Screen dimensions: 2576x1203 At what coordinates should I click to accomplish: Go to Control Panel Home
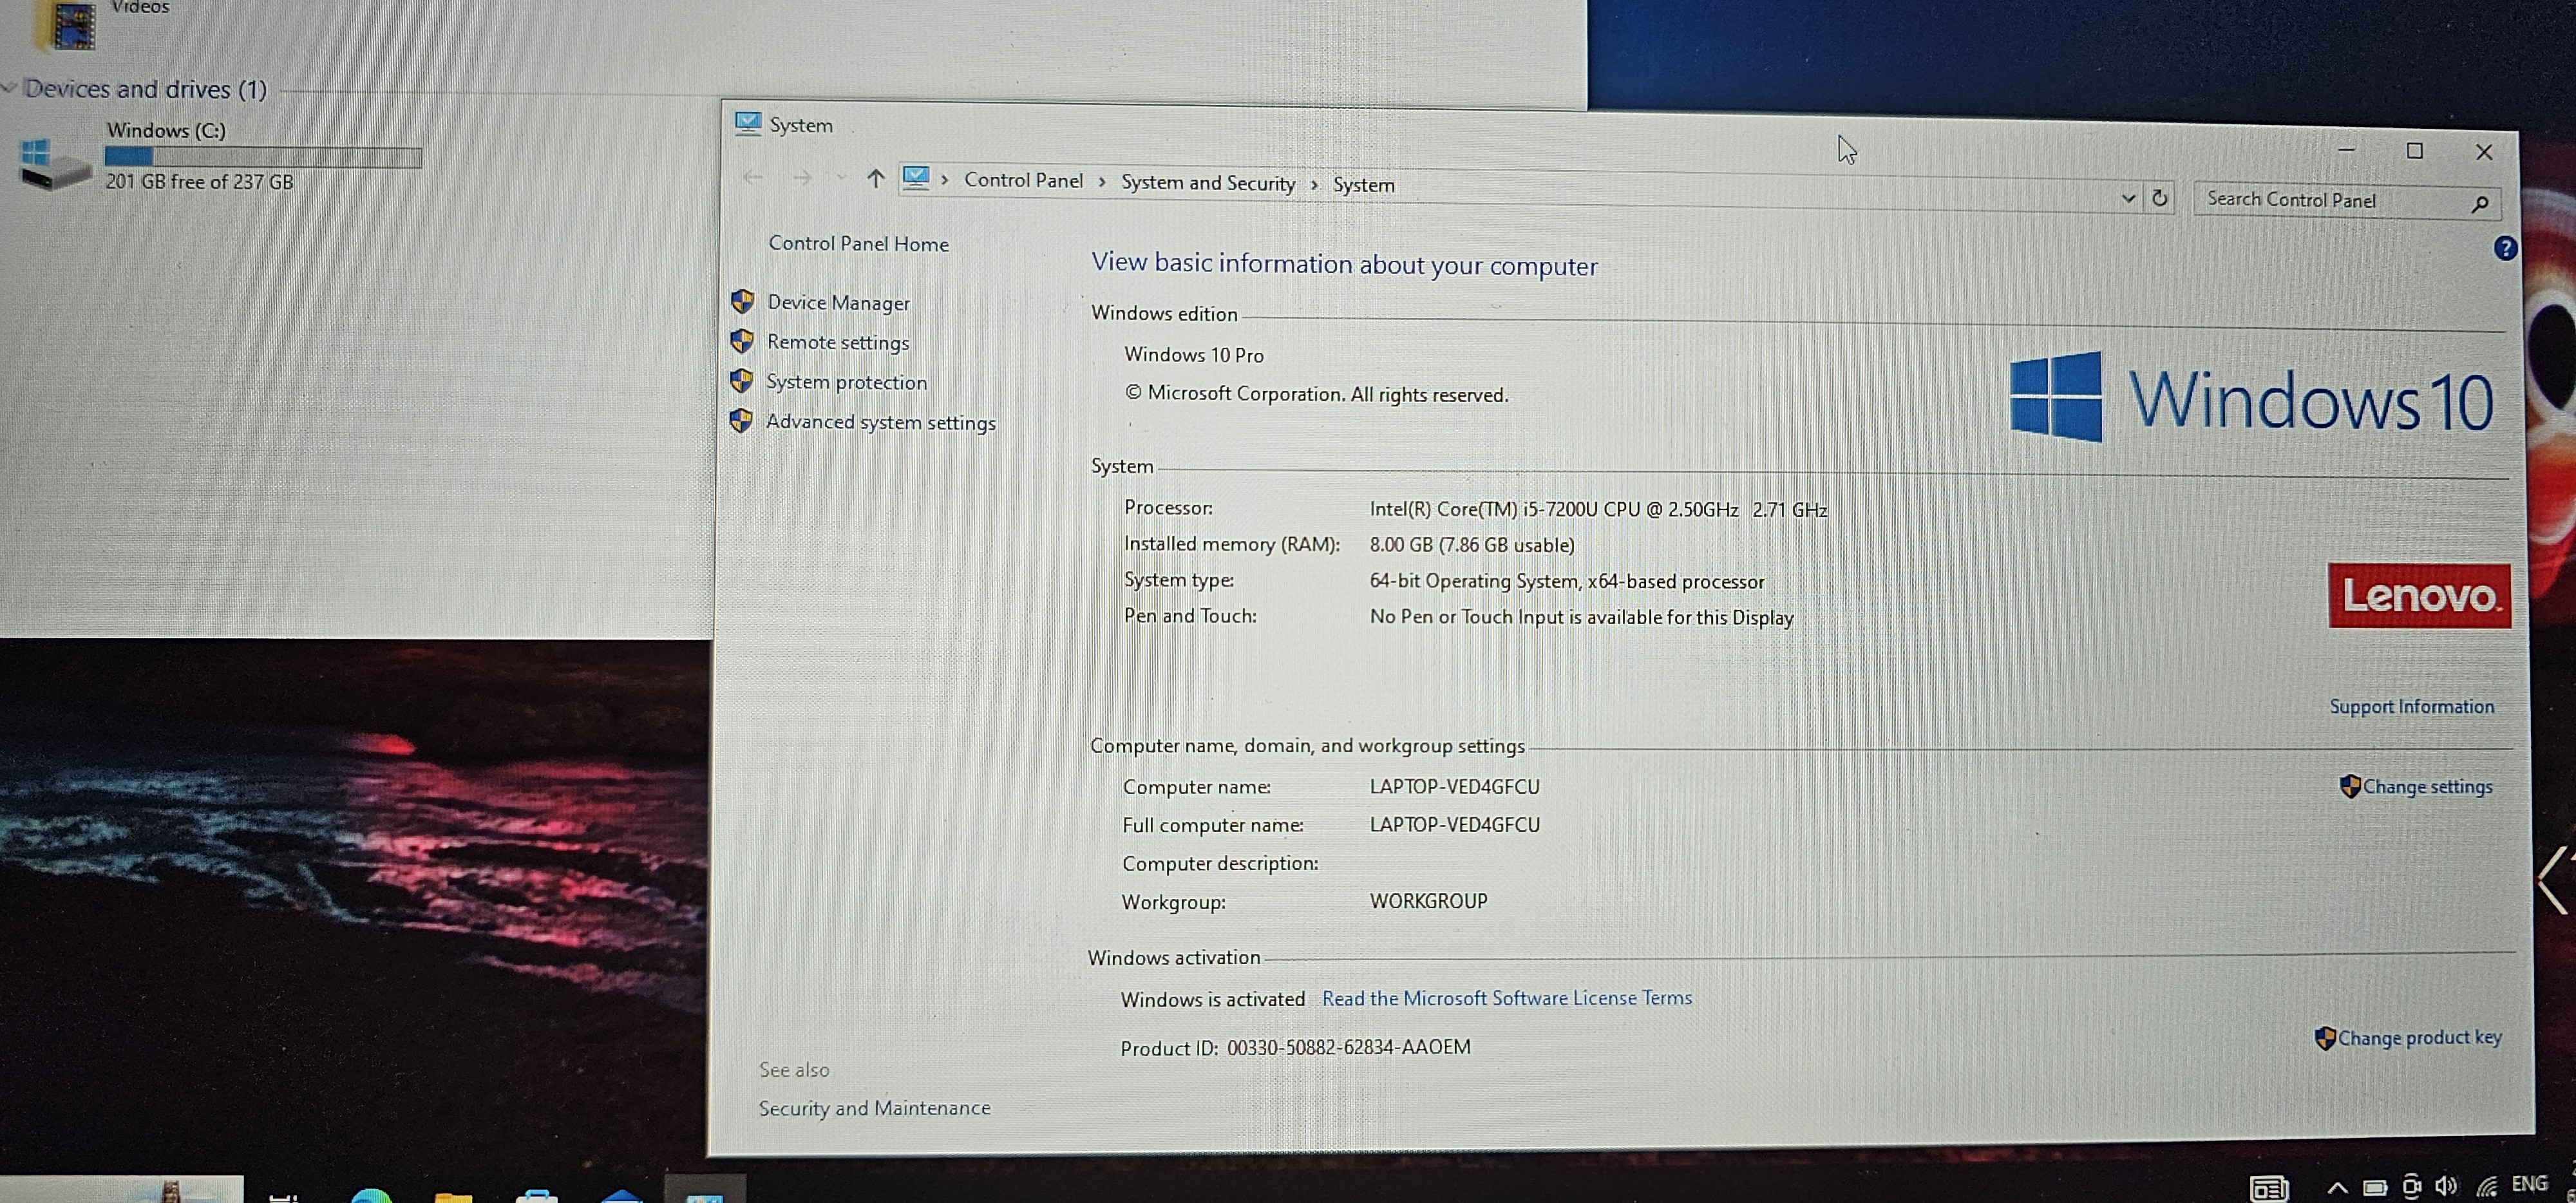858,244
